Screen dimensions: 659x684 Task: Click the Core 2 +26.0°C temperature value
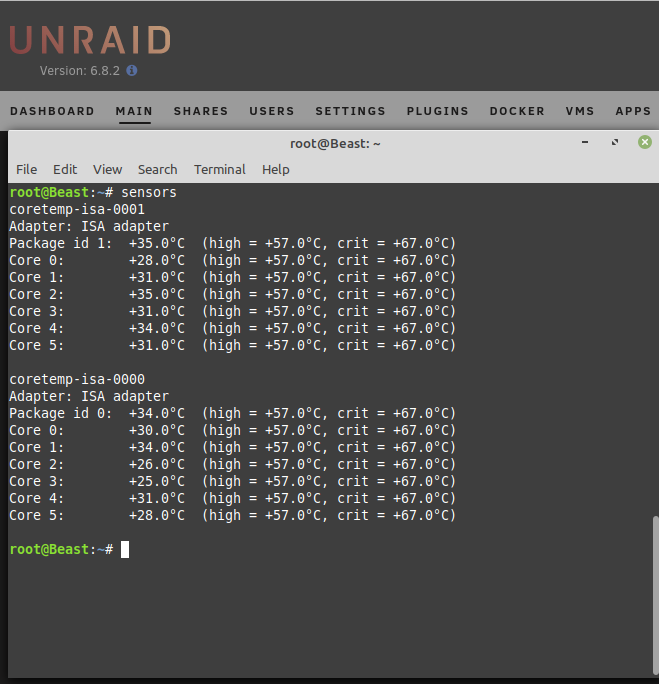[x=157, y=465]
